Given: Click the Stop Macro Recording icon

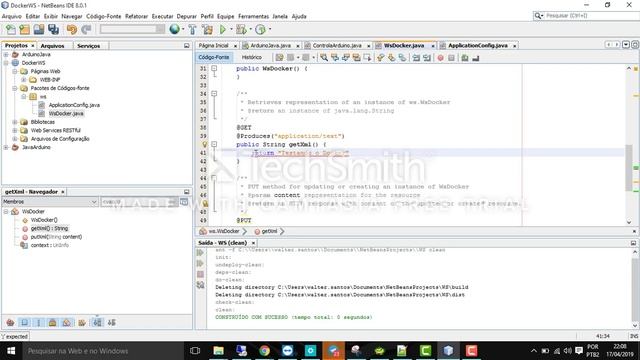Looking at the screenshot, I should pyautogui.click(x=451, y=58).
